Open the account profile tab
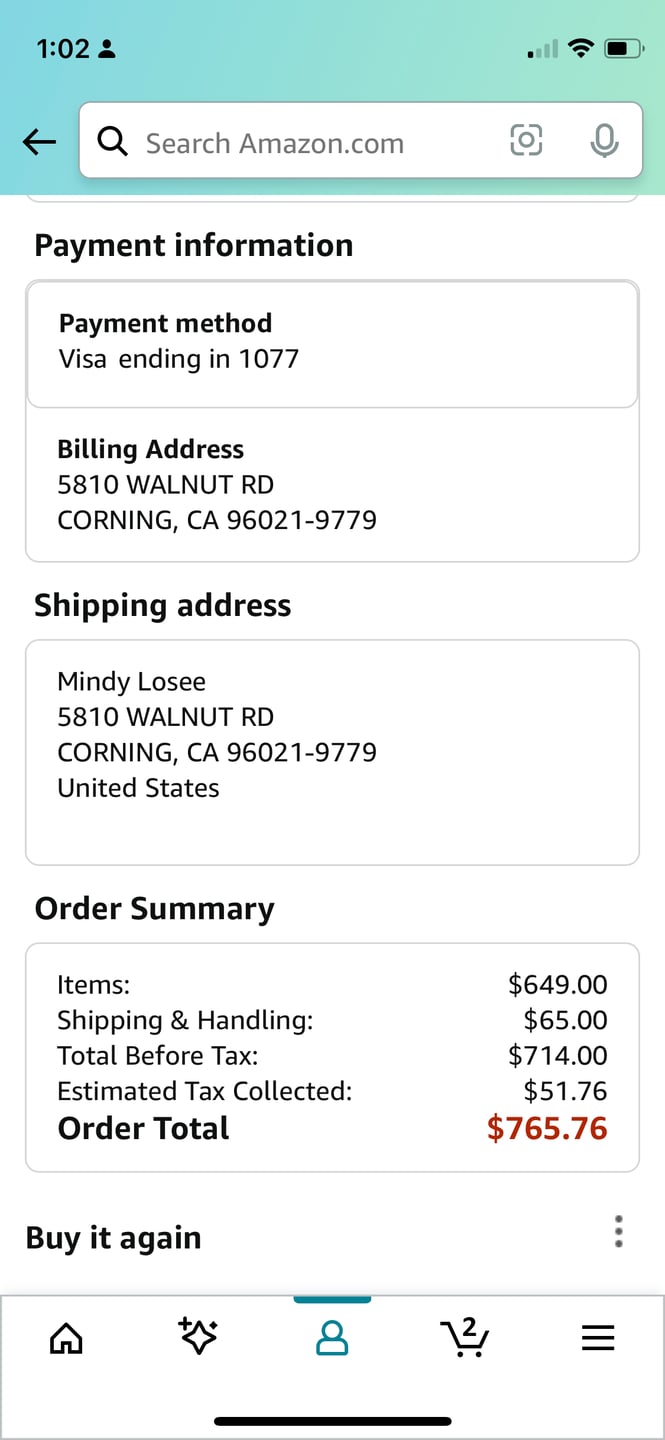The width and height of the screenshot is (665, 1440). (332, 1338)
